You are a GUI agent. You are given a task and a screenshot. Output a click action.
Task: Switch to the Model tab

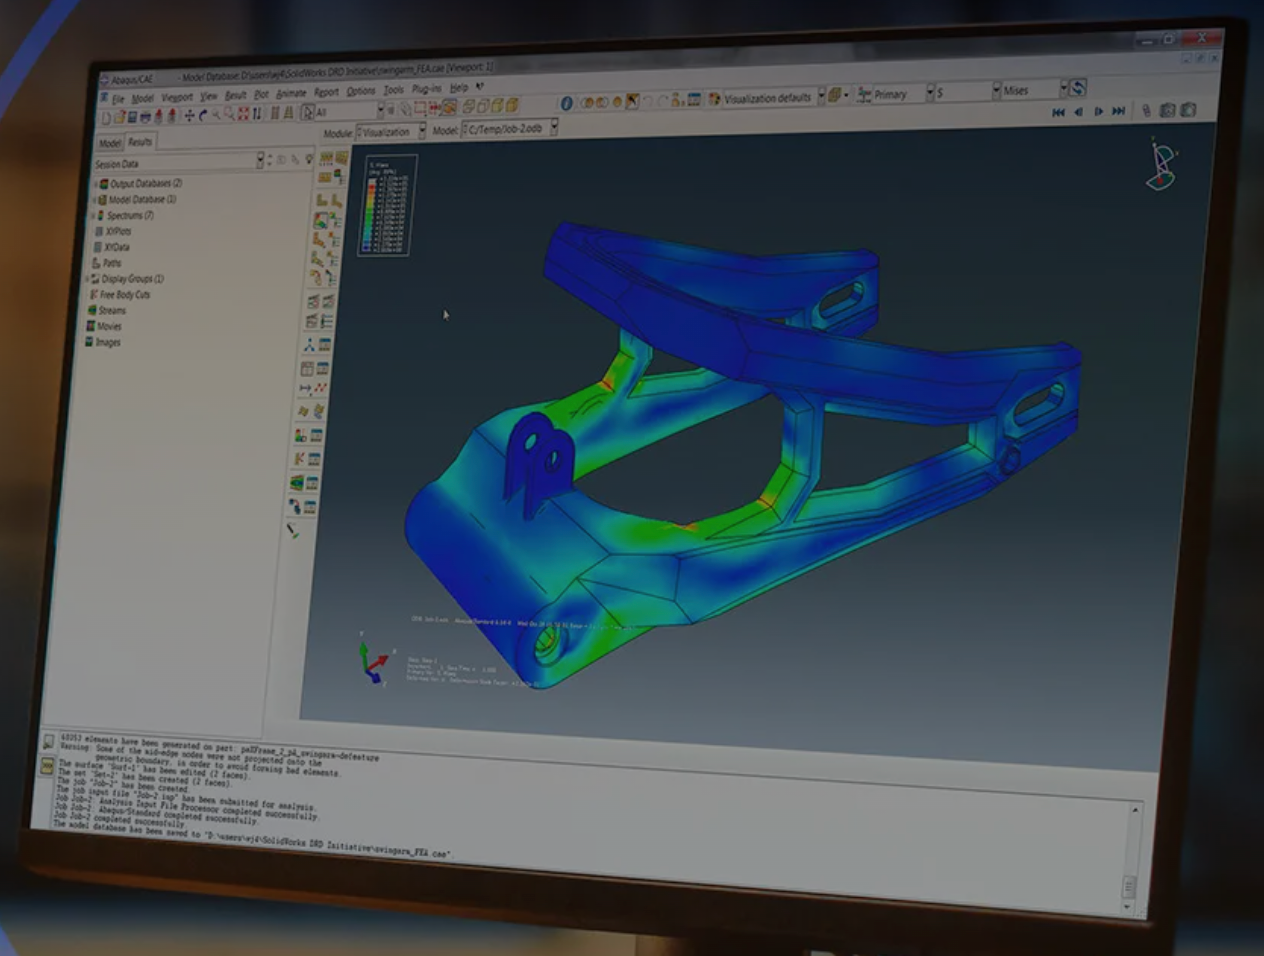(x=109, y=143)
